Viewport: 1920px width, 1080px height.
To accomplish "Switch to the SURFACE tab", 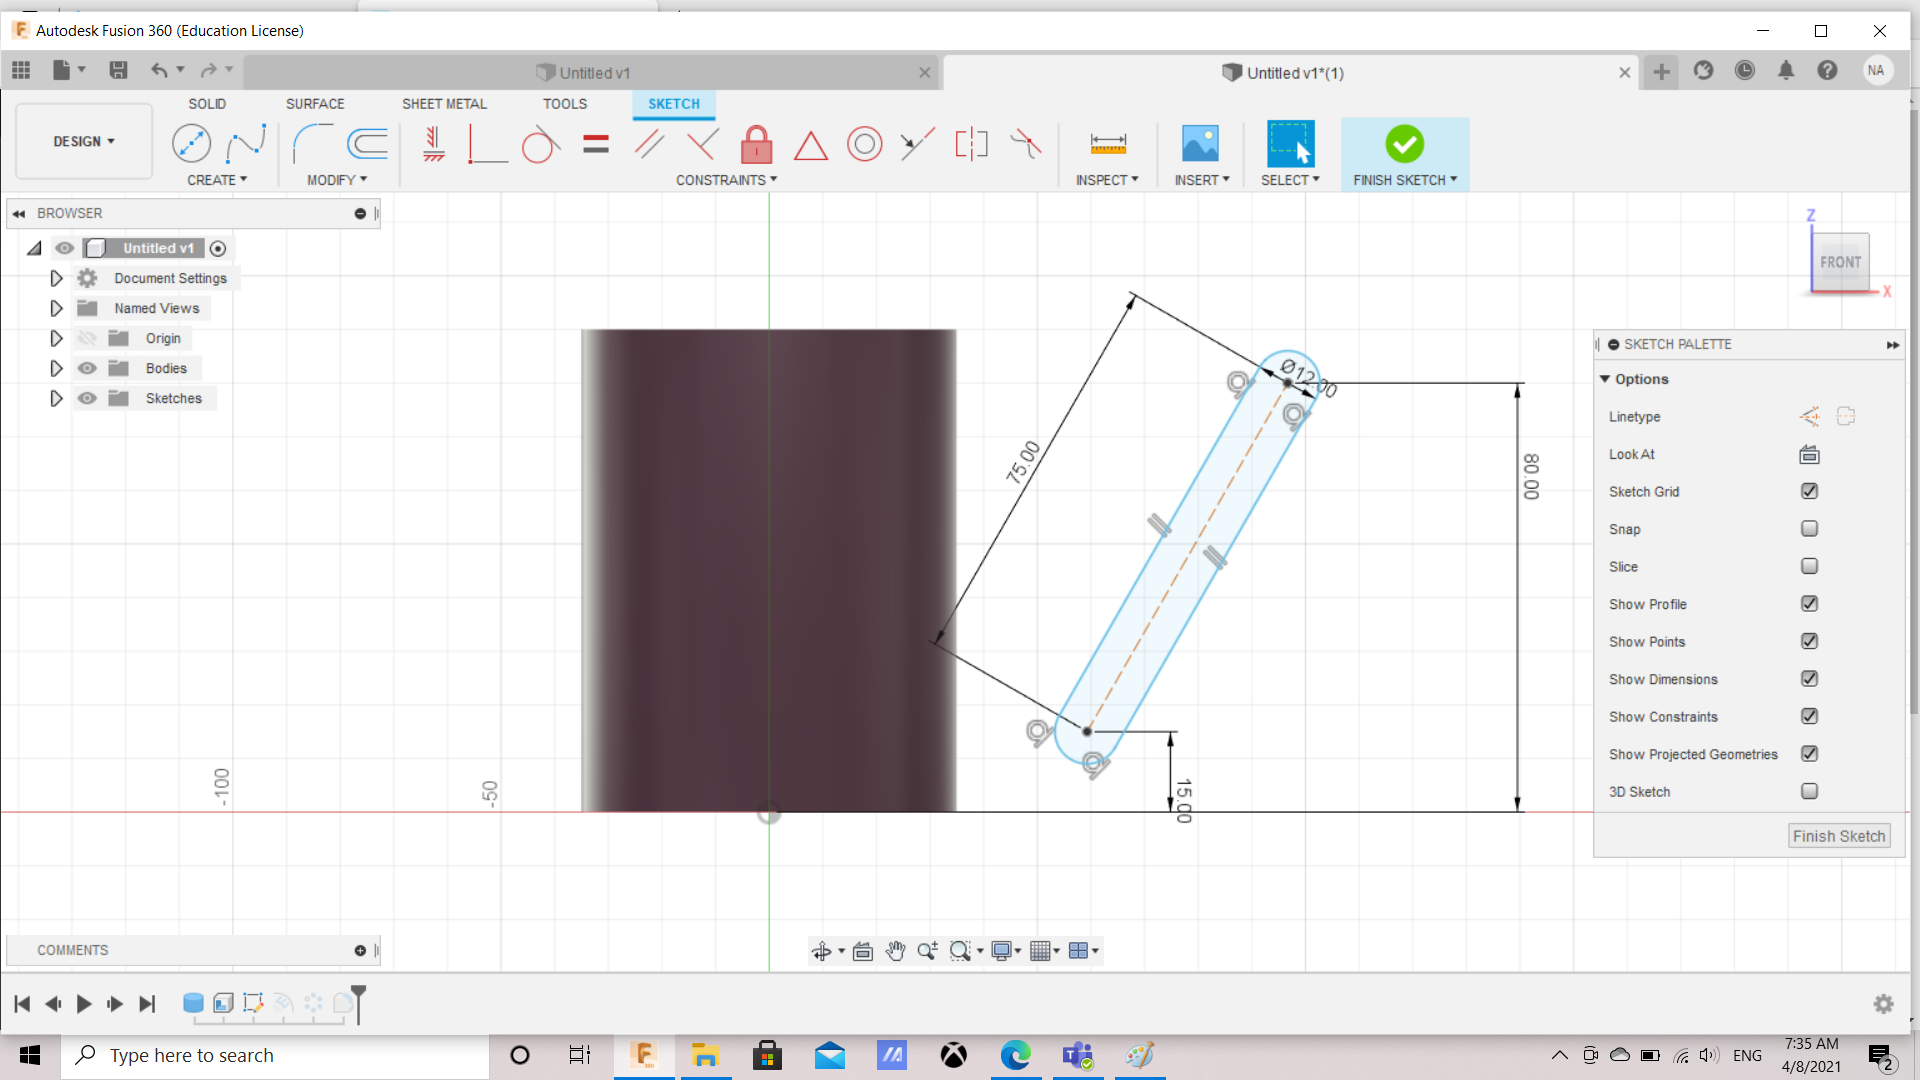I will tap(315, 104).
